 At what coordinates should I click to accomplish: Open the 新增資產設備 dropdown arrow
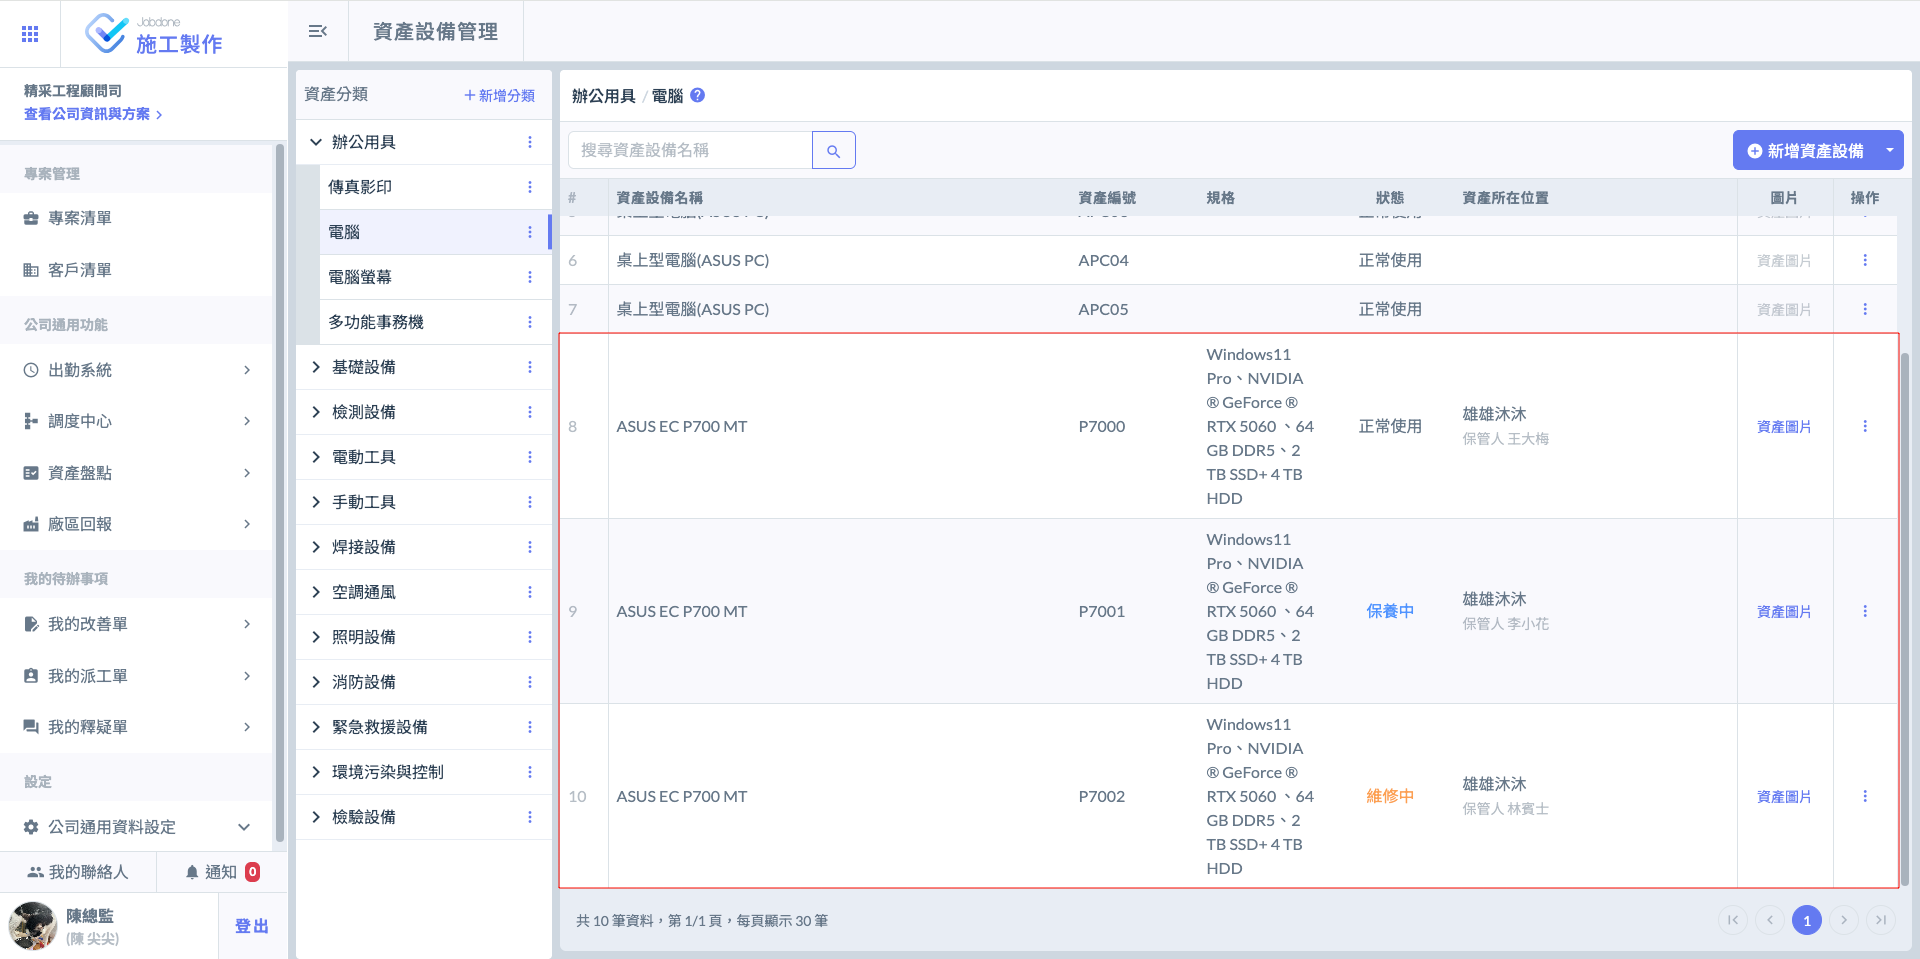tap(1890, 150)
